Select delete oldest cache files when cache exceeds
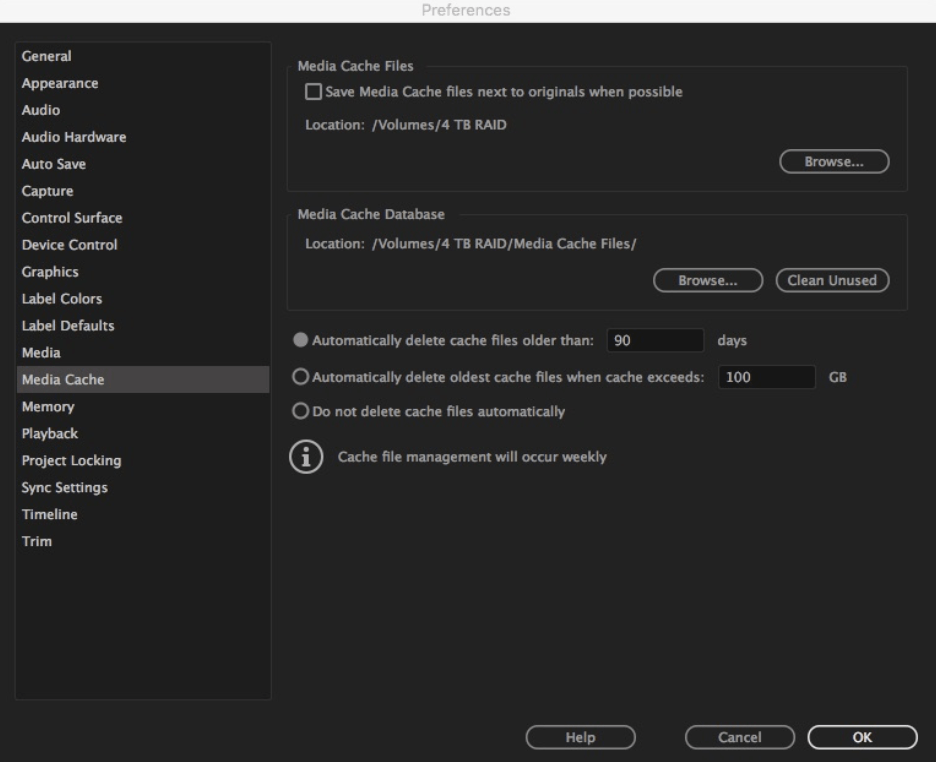Viewport: 936px width, 762px height. (300, 378)
